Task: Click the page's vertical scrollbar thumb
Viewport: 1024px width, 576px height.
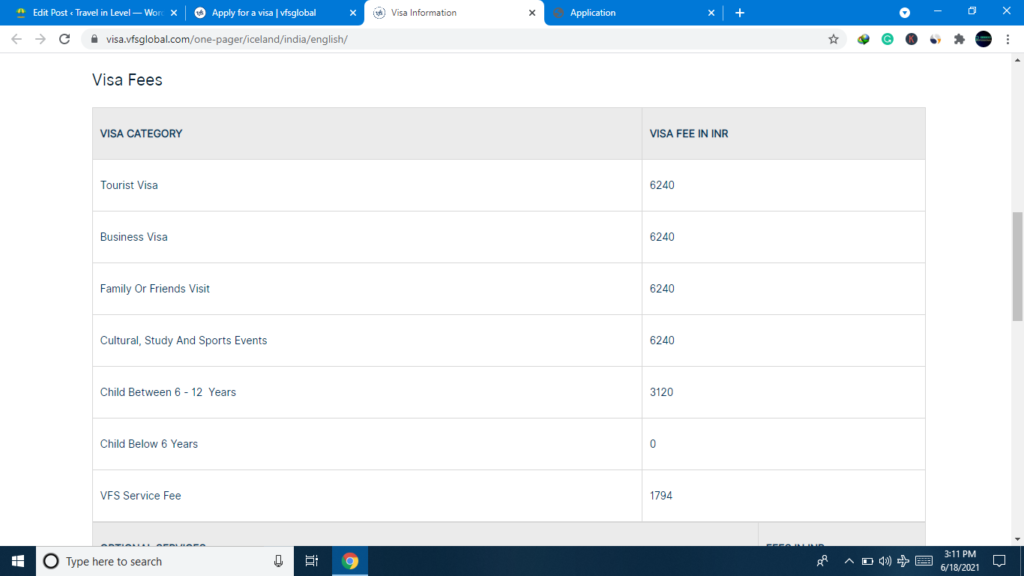Action: (x=1017, y=266)
